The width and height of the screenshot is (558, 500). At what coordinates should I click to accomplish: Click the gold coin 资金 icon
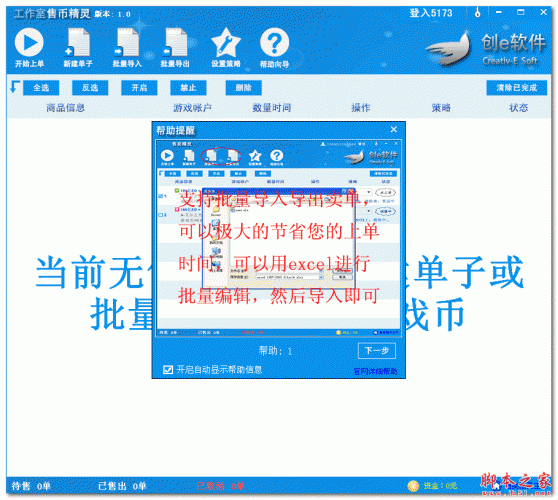coord(413,486)
